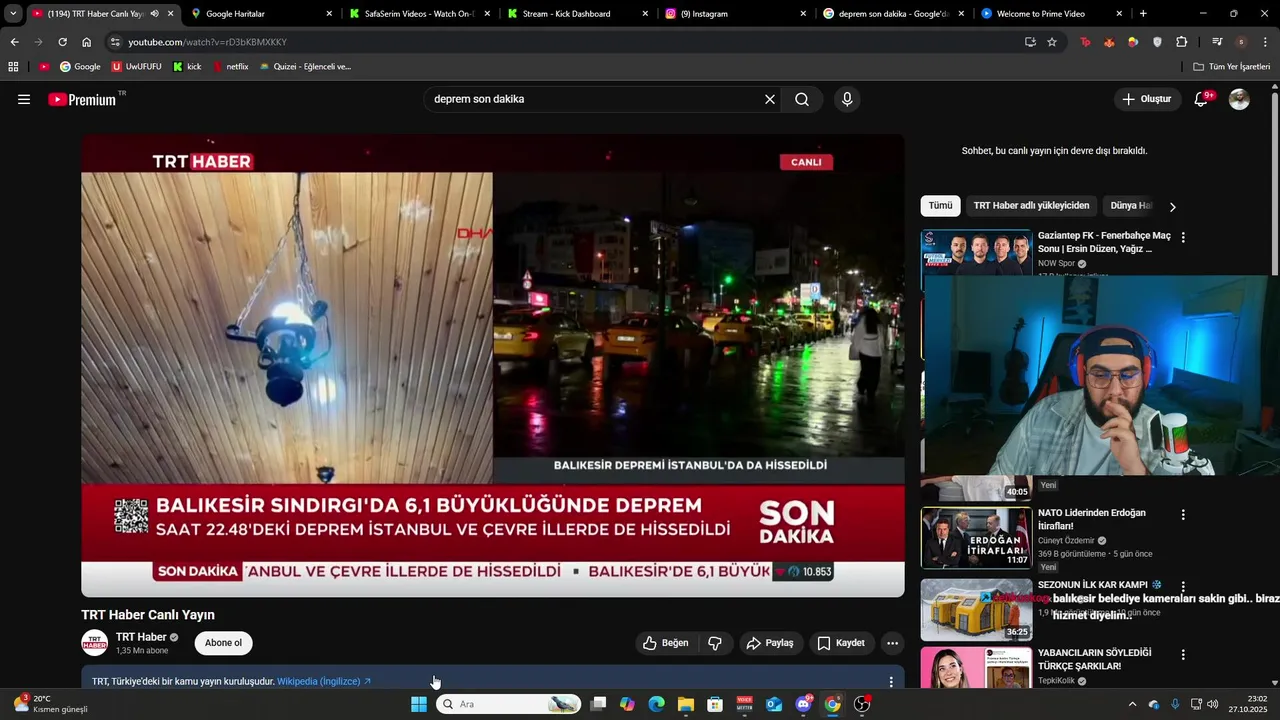Screen dimensions: 1280x720
Task: Open options for Gaziantep FK video
Action: point(1183,238)
